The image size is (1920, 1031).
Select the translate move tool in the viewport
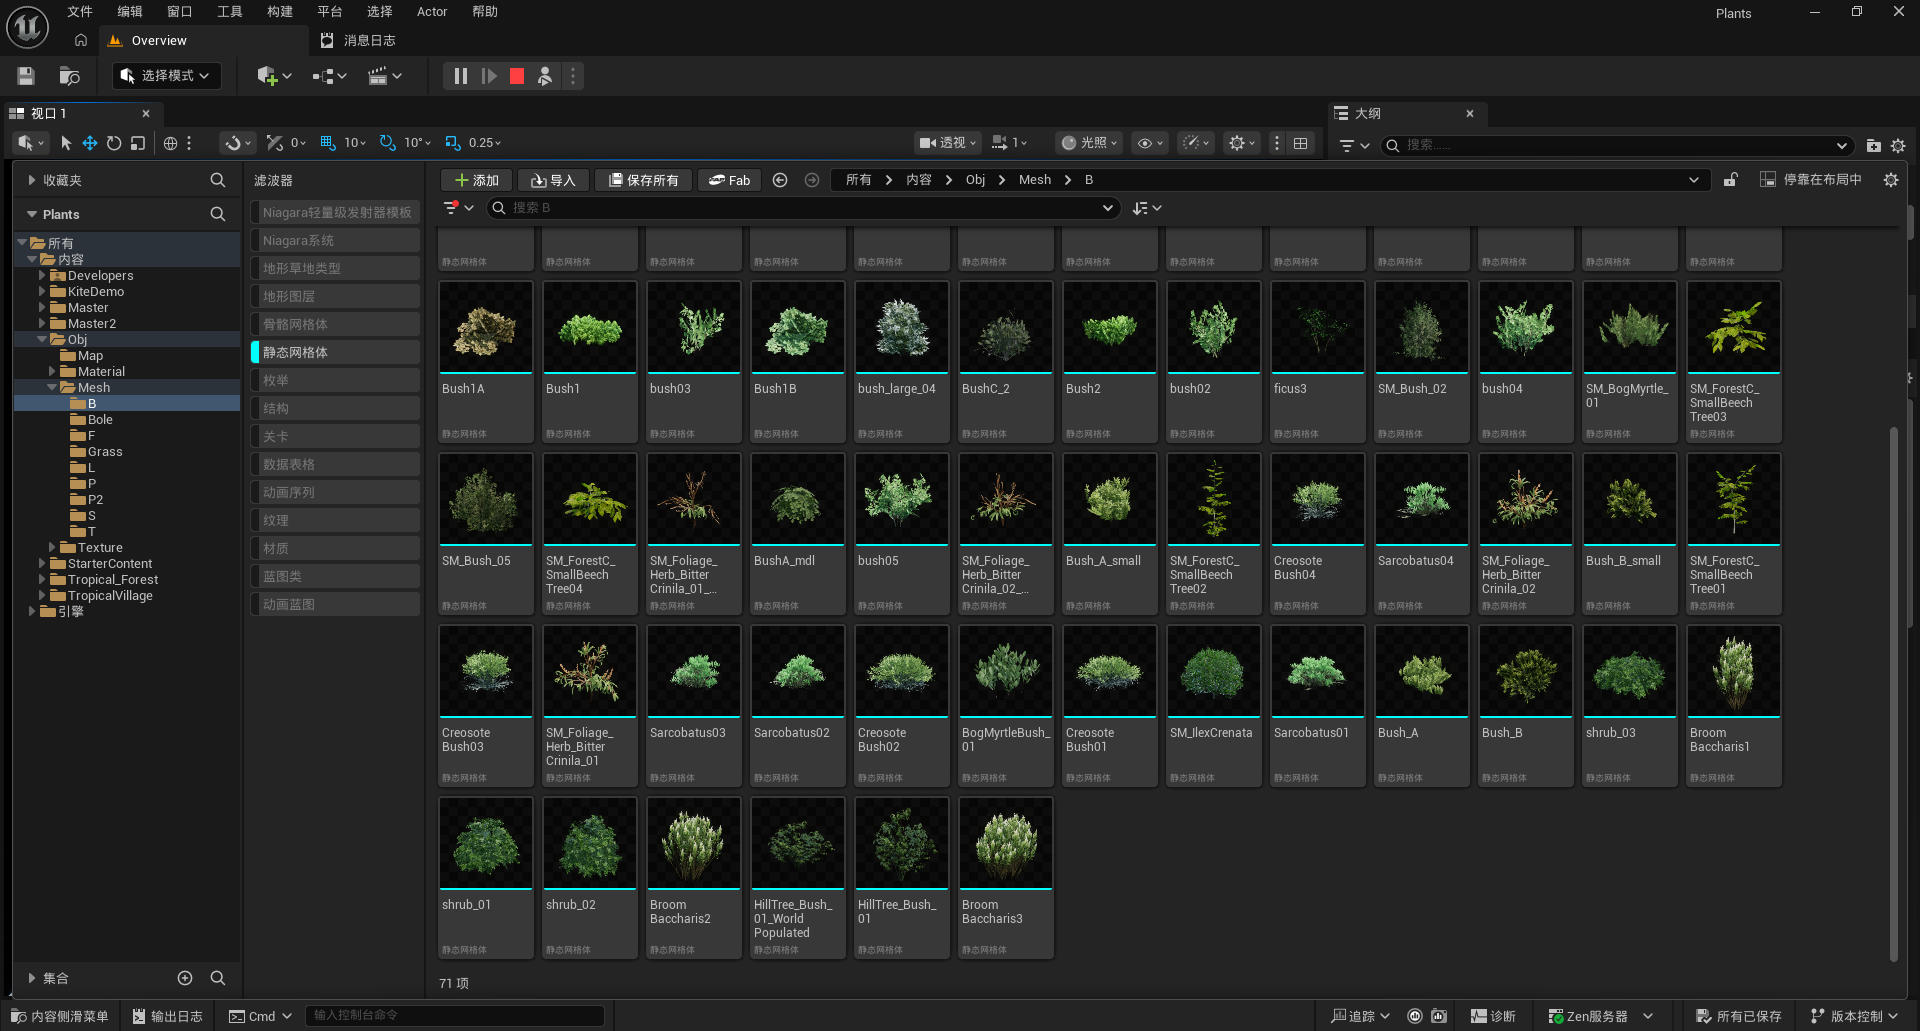pyautogui.click(x=90, y=143)
